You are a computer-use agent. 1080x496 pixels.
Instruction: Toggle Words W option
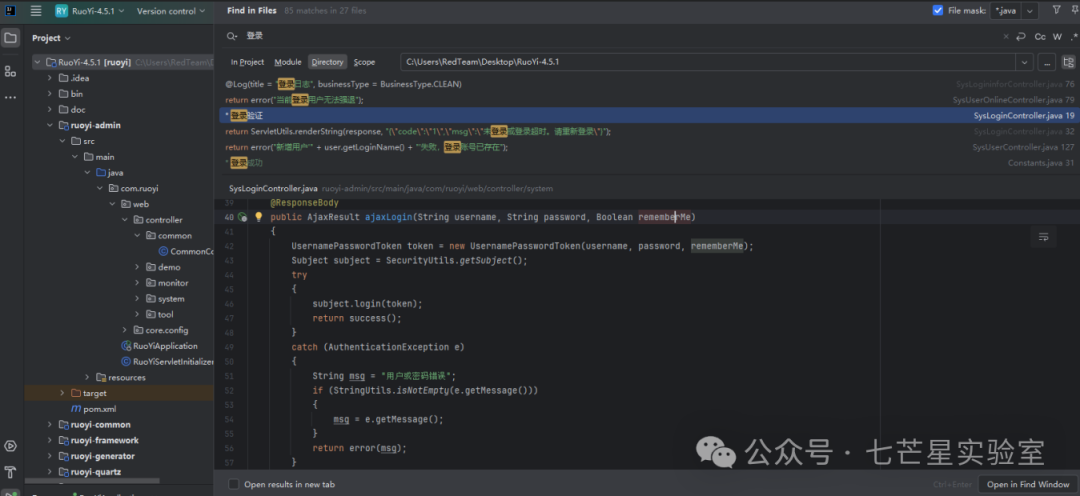pyautogui.click(x=1057, y=37)
